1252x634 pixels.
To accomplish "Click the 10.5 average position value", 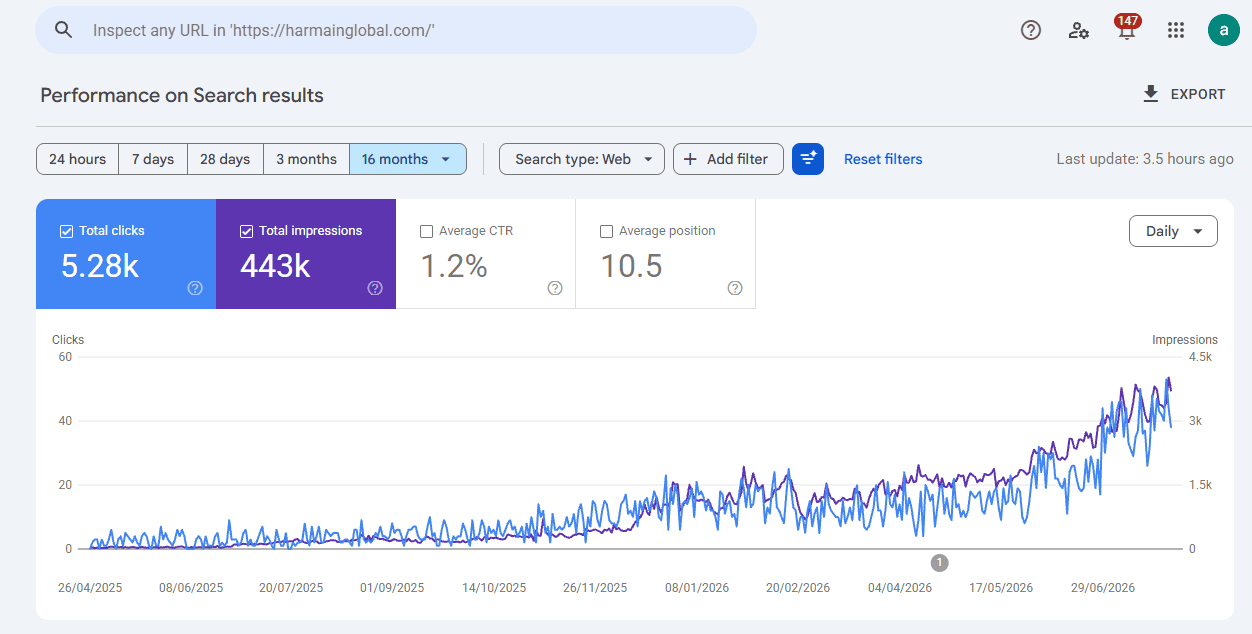I will tap(632, 266).
